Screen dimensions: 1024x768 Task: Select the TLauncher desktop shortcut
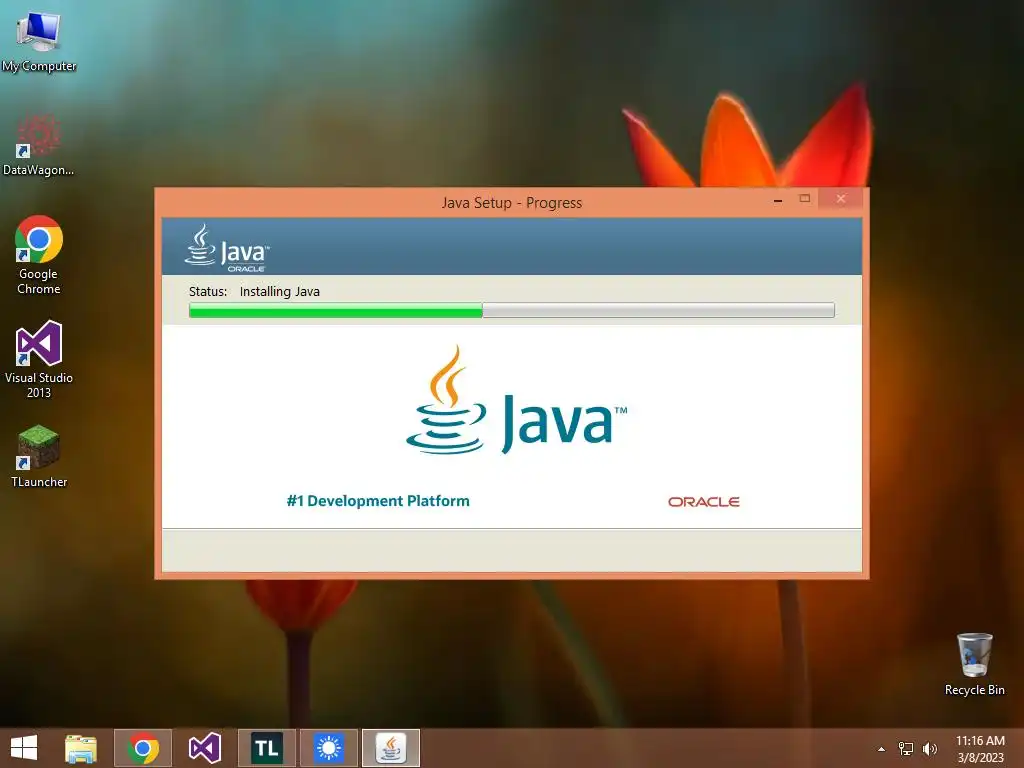click(39, 456)
